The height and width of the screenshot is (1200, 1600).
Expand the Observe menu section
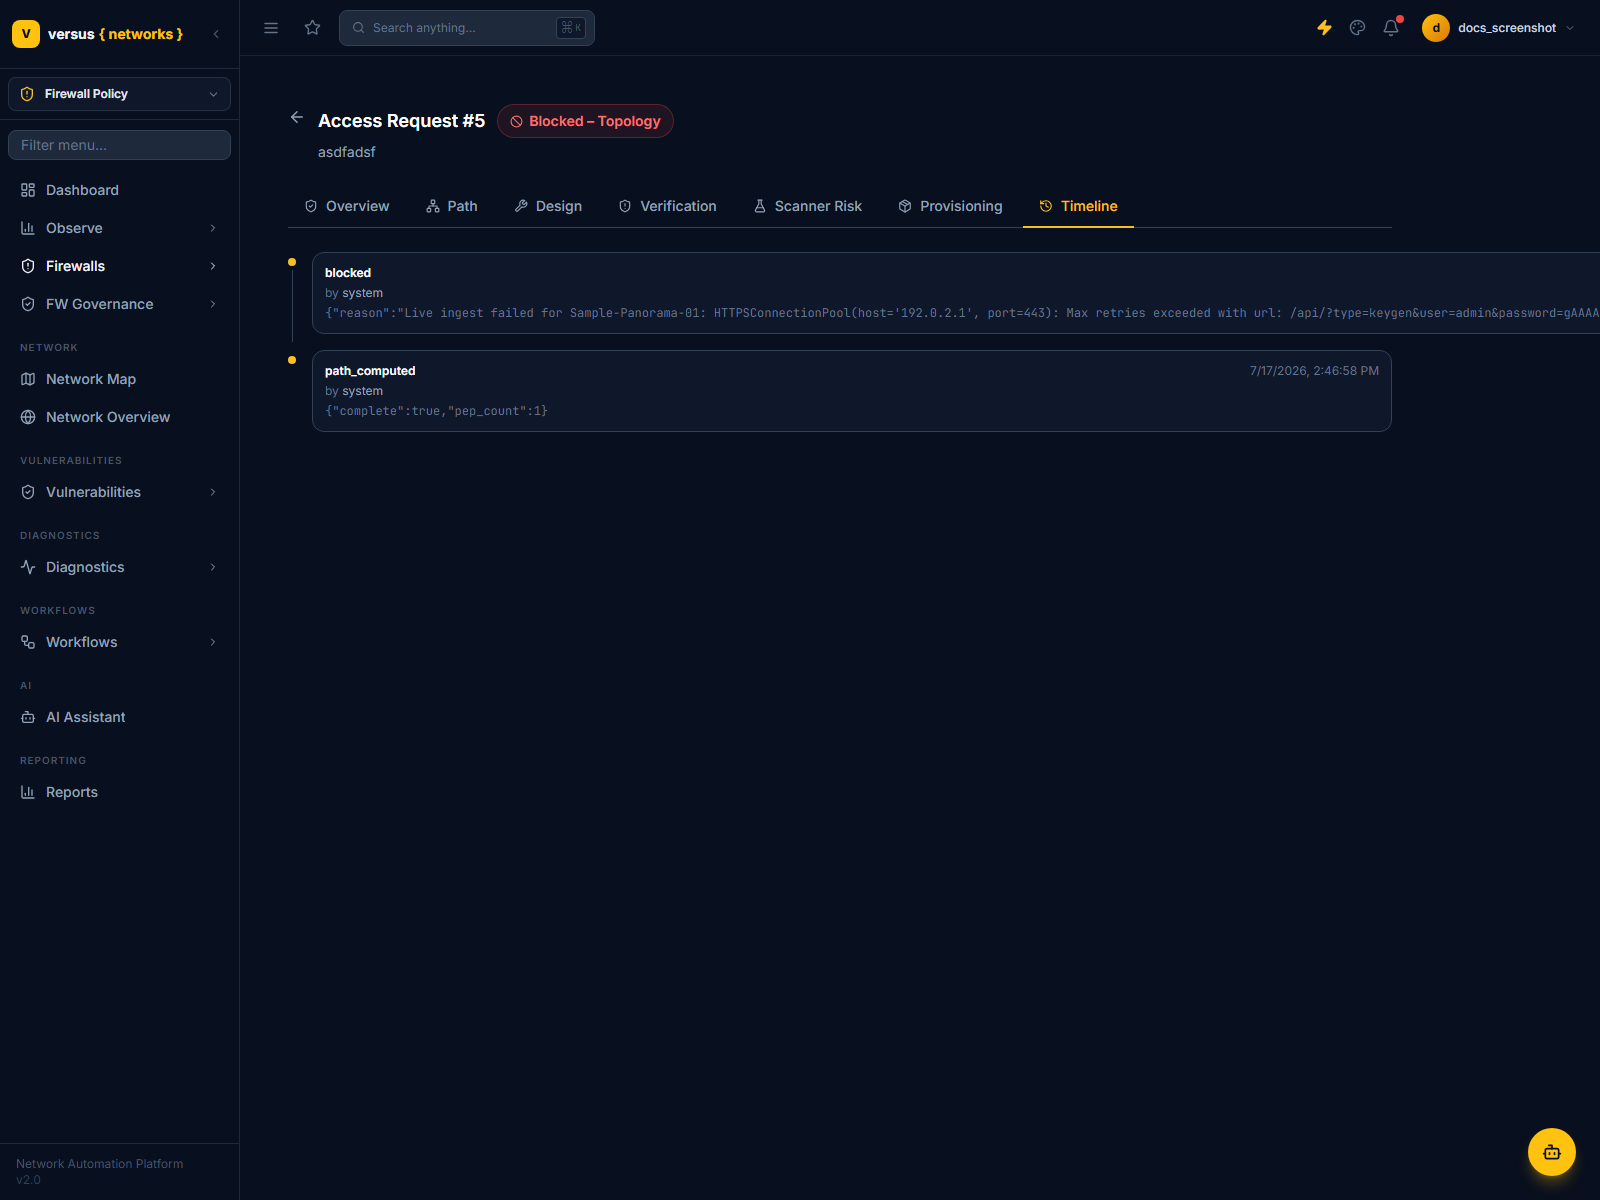(x=119, y=228)
